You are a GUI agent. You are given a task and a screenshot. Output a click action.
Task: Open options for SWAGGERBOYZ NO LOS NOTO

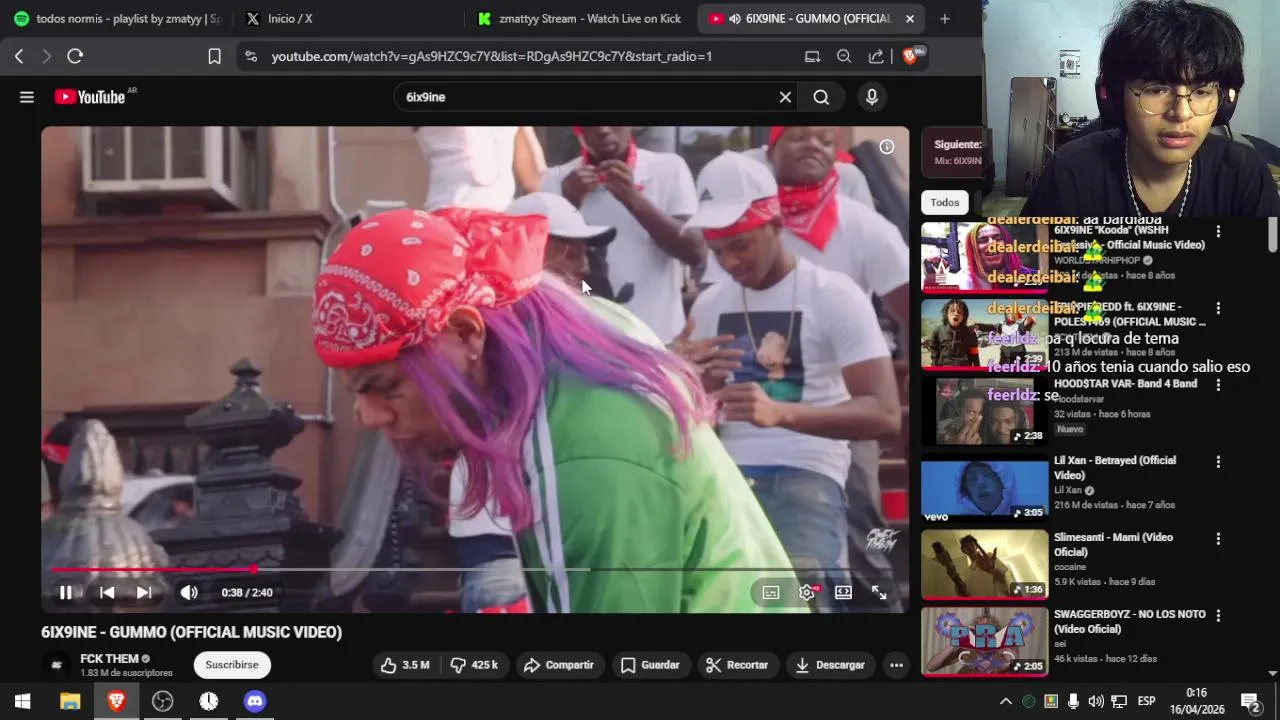tap(1218, 615)
